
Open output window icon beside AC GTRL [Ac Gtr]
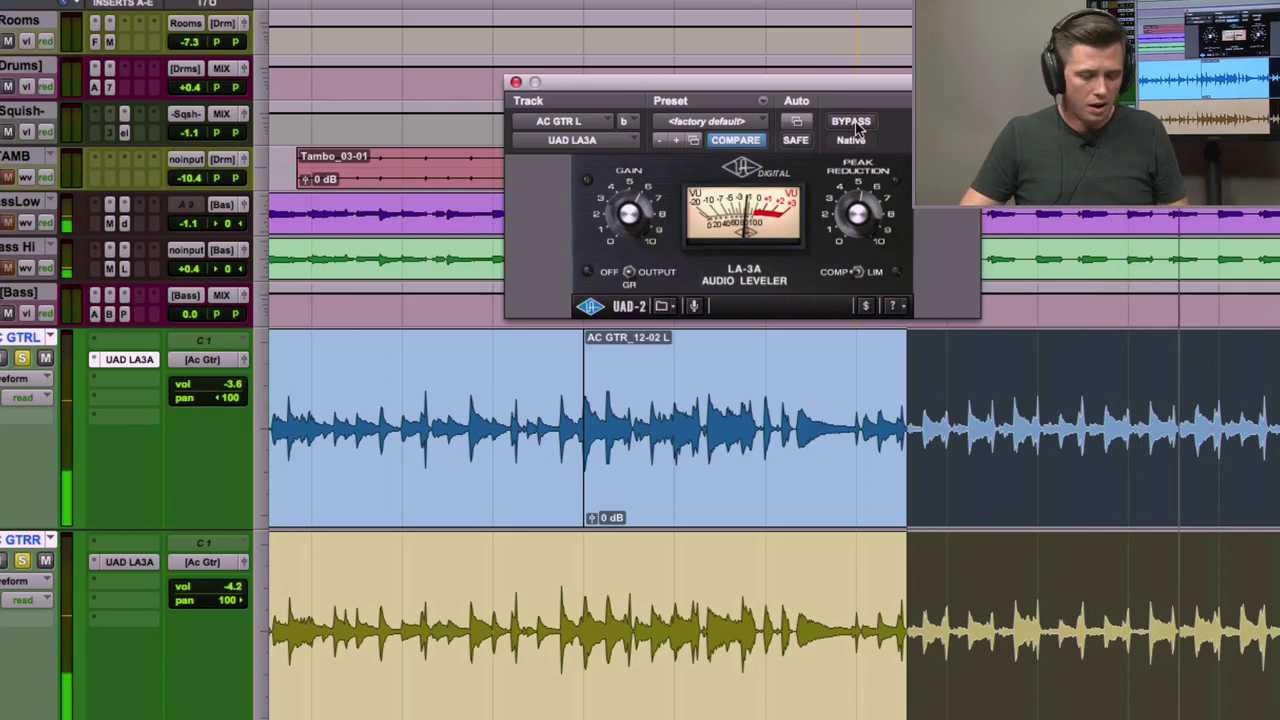pos(243,359)
